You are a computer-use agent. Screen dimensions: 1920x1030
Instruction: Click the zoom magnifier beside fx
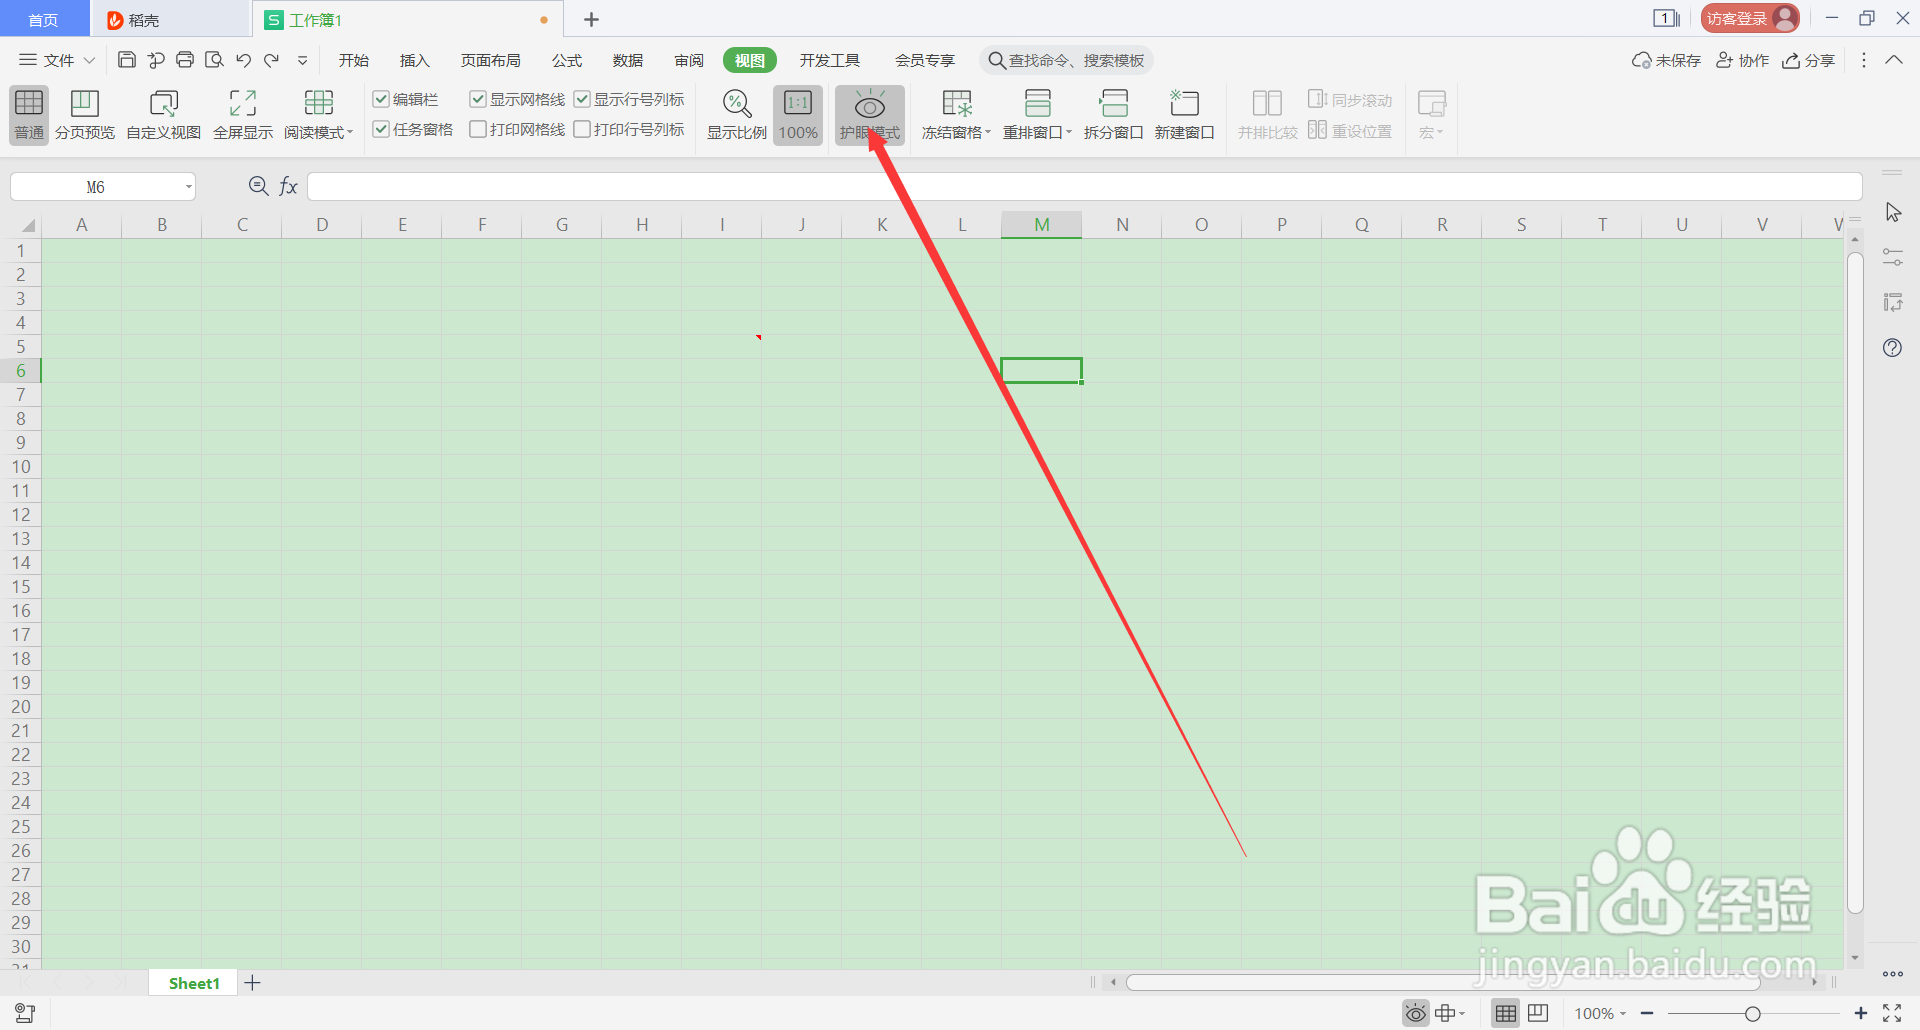(258, 186)
